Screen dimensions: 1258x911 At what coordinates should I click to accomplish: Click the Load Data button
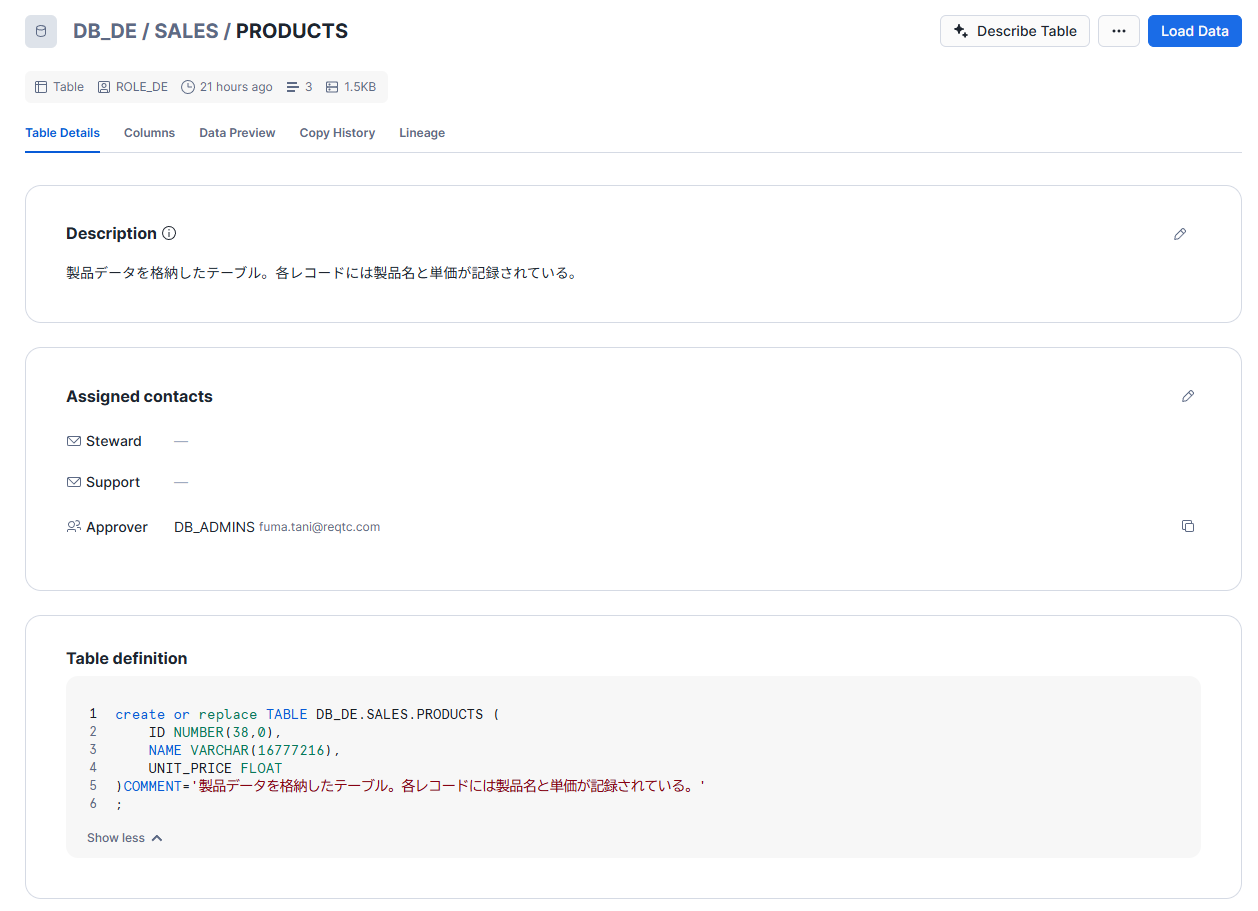(1194, 31)
